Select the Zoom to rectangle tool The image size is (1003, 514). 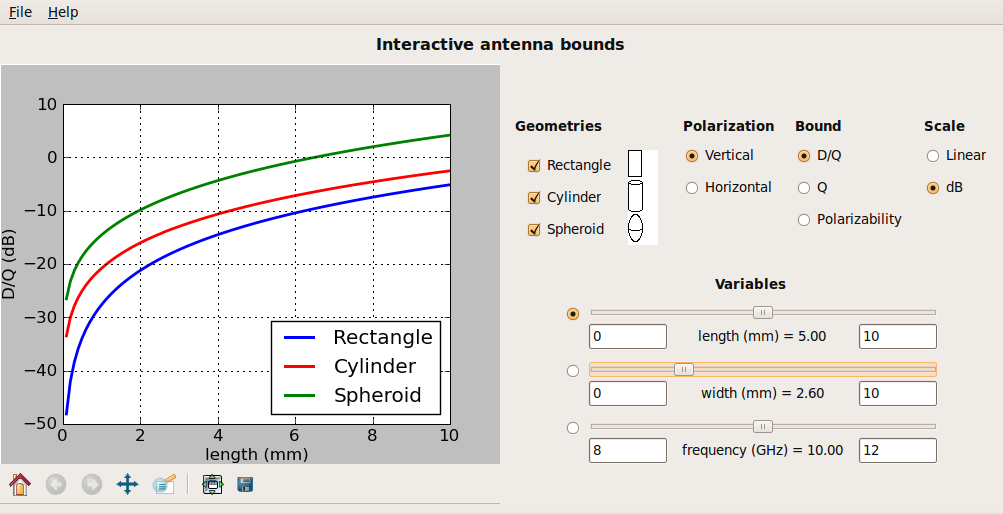pyautogui.click(x=164, y=484)
